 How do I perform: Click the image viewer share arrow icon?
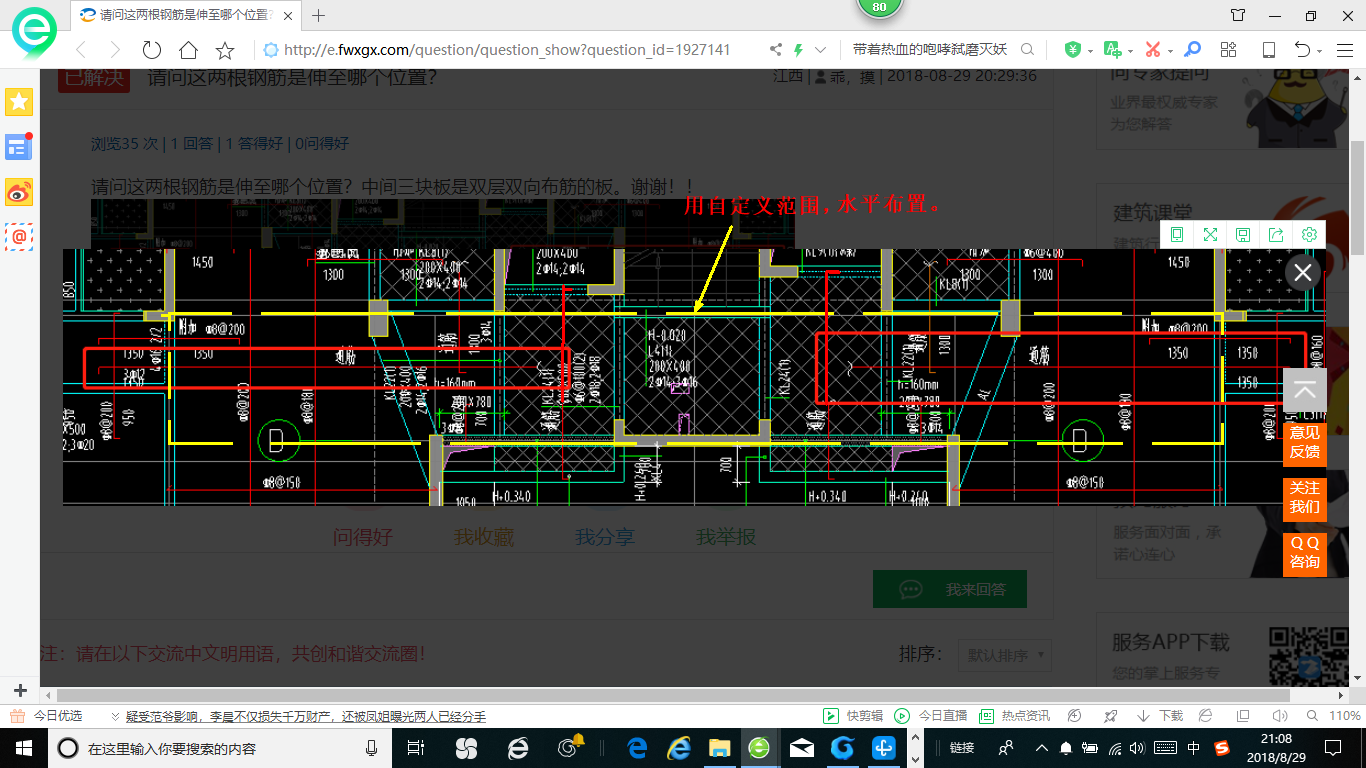(x=1276, y=234)
